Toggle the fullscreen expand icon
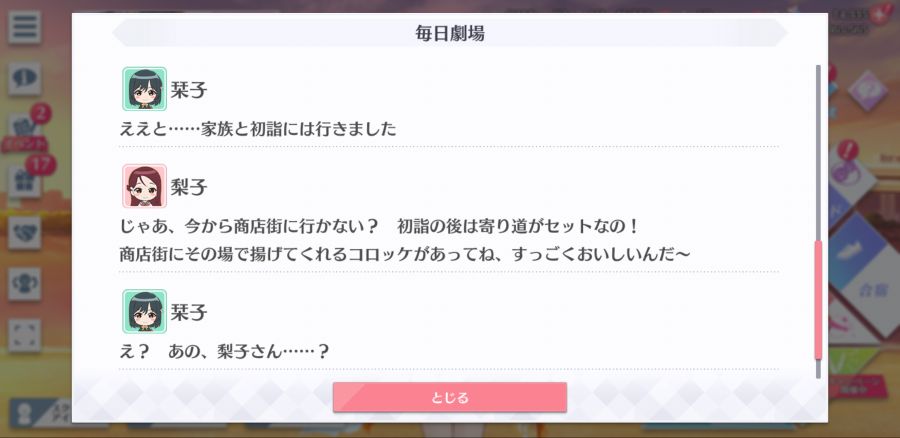Viewport: 900px width, 438px height. (25, 335)
